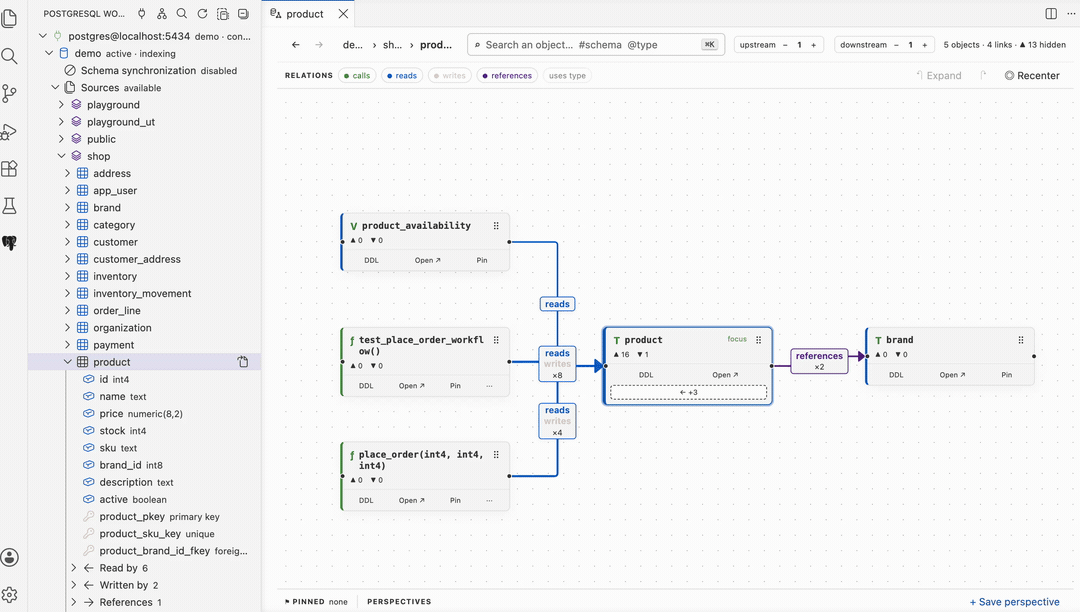Decrease downstream depth with minus

pyautogui.click(x=896, y=45)
